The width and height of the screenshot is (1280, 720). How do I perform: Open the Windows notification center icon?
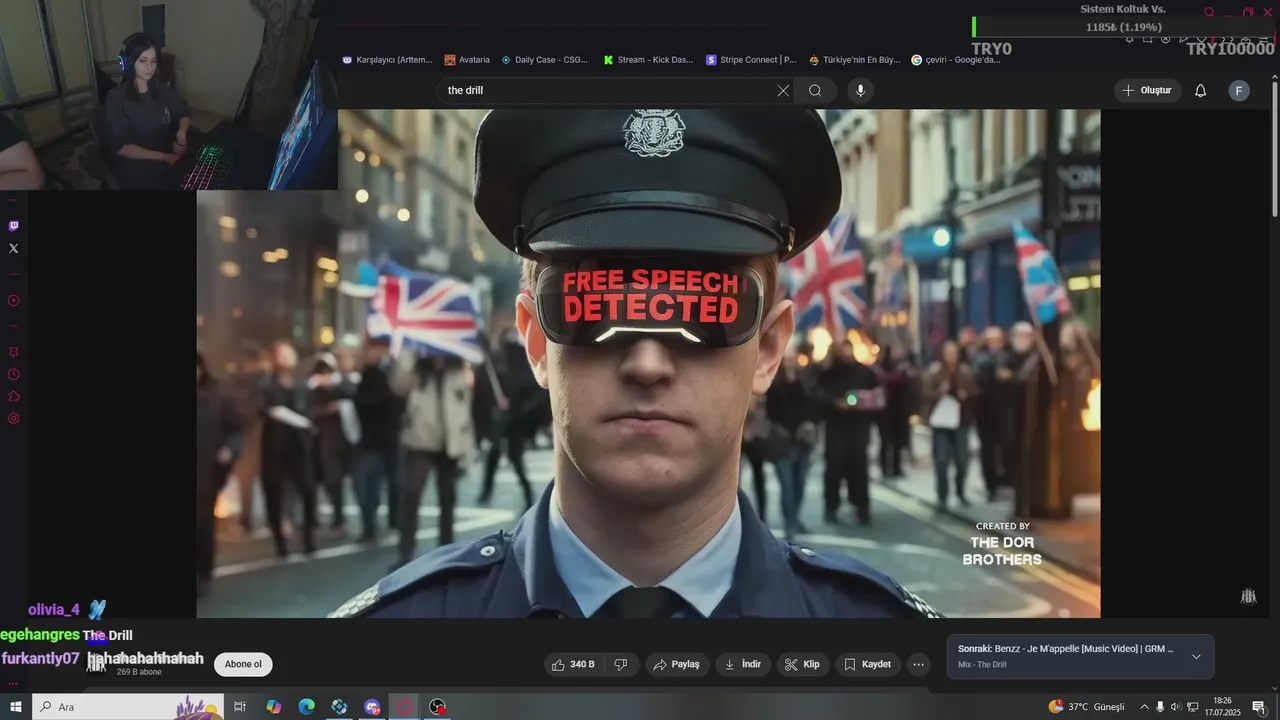pyautogui.click(x=1259, y=707)
